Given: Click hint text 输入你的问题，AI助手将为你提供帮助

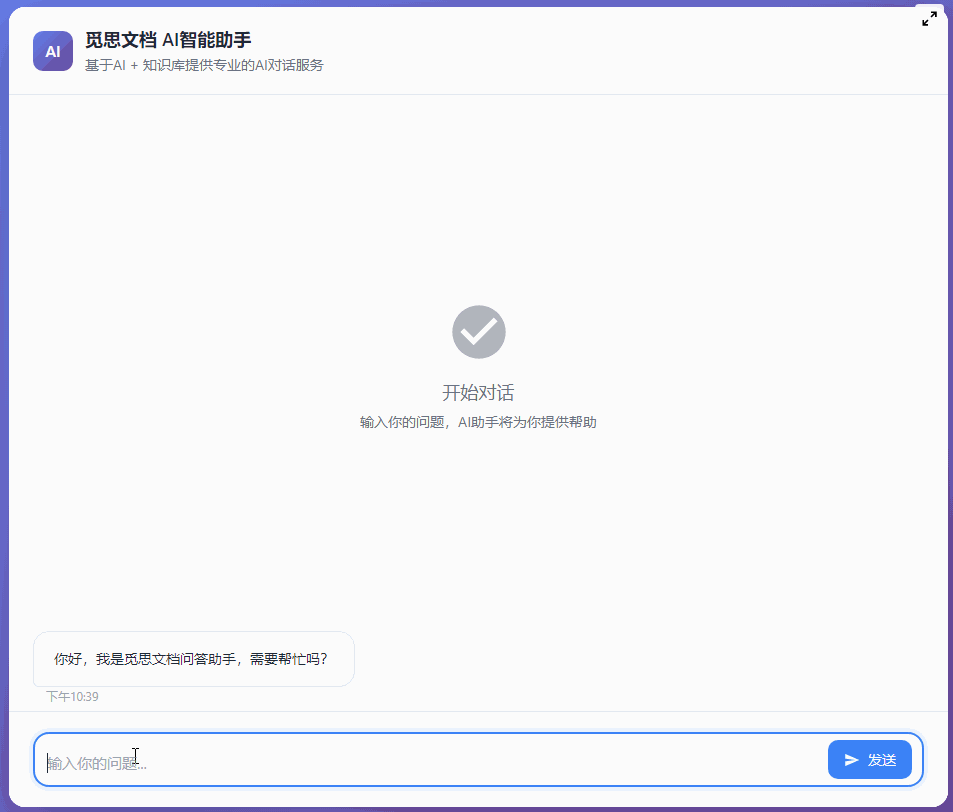Looking at the screenshot, I should coord(478,422).
